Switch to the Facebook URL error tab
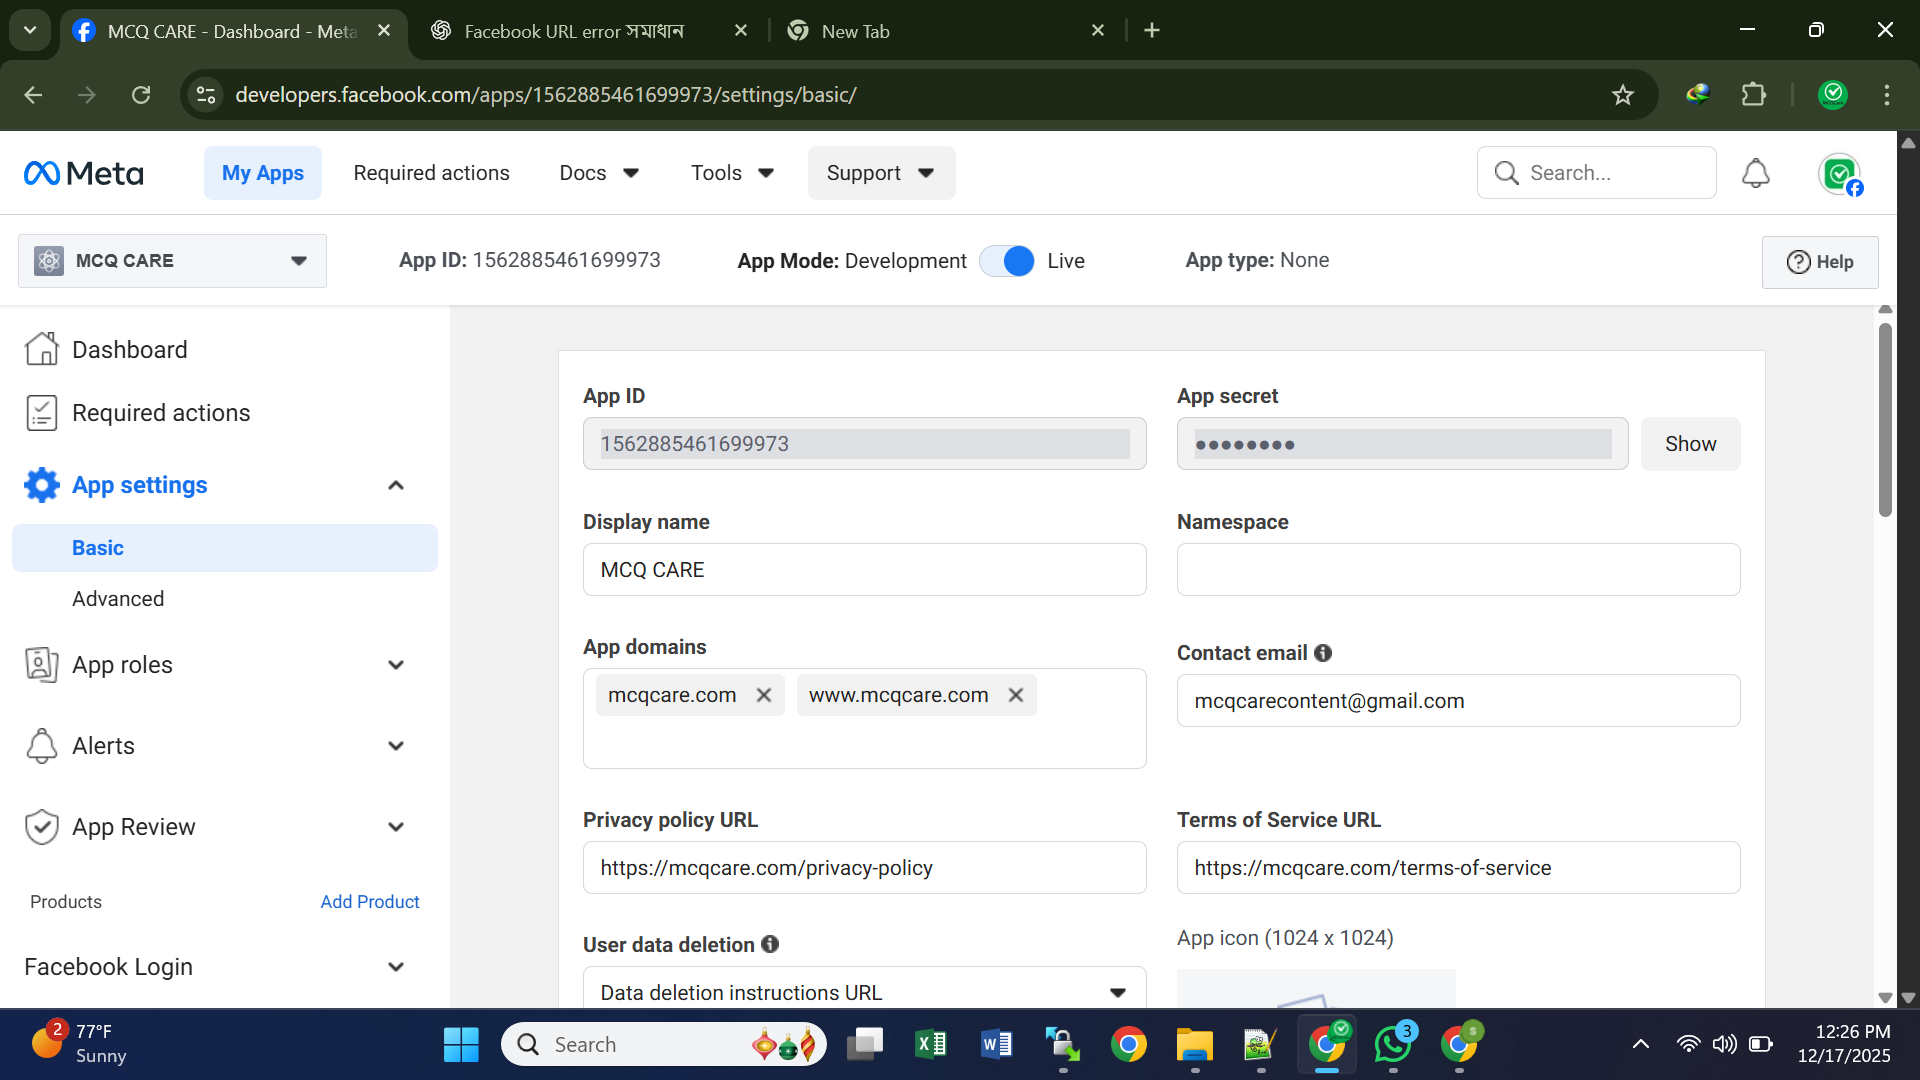 pyautogui.click(x=590, y=31)
